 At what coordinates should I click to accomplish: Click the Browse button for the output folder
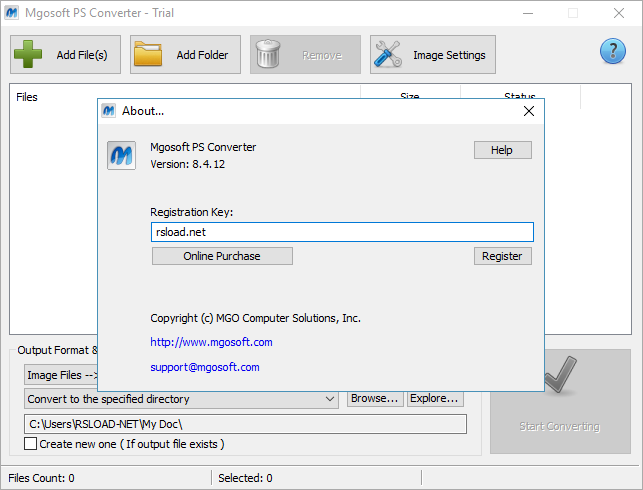[x=374, y=398]
